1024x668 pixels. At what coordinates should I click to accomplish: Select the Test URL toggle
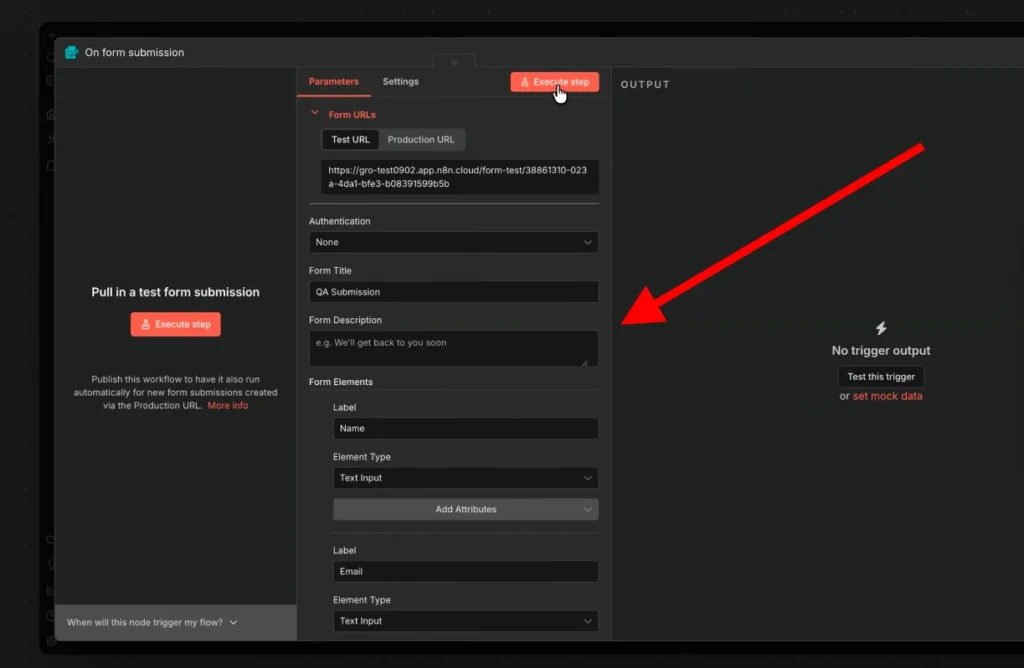click(350, 139)
